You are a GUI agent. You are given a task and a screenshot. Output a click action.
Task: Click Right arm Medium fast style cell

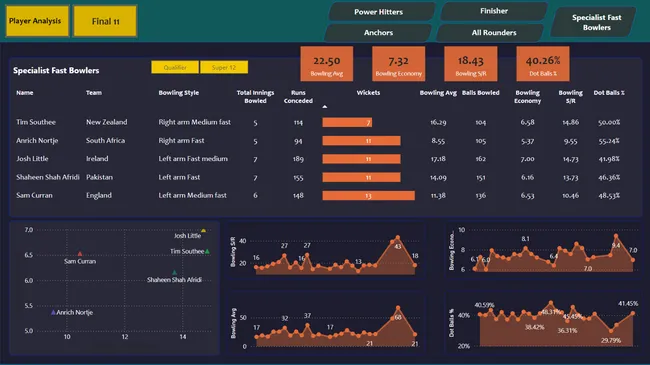(194, 122)
